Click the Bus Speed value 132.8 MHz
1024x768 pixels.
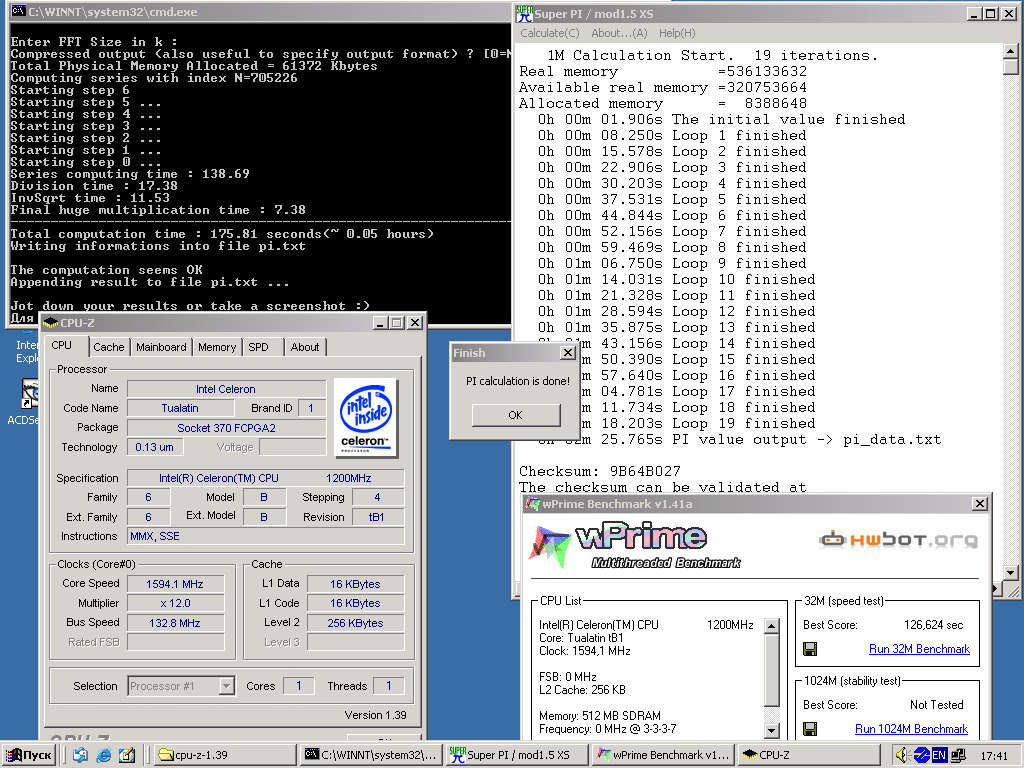point(175,623)
